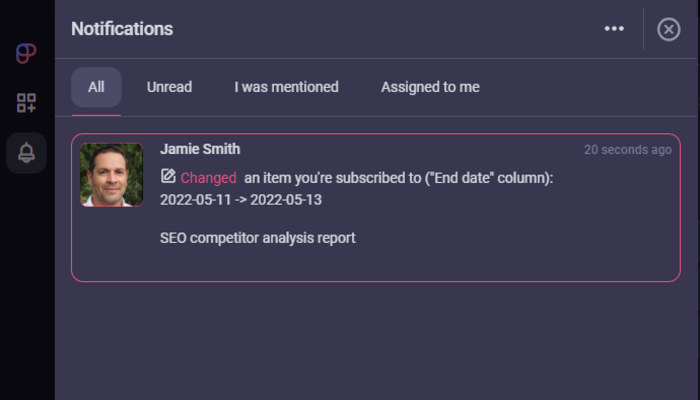This screenshot has height=400, width=700.
Task: Click the Notifications panel title
Action: click(x=122, y=29)
